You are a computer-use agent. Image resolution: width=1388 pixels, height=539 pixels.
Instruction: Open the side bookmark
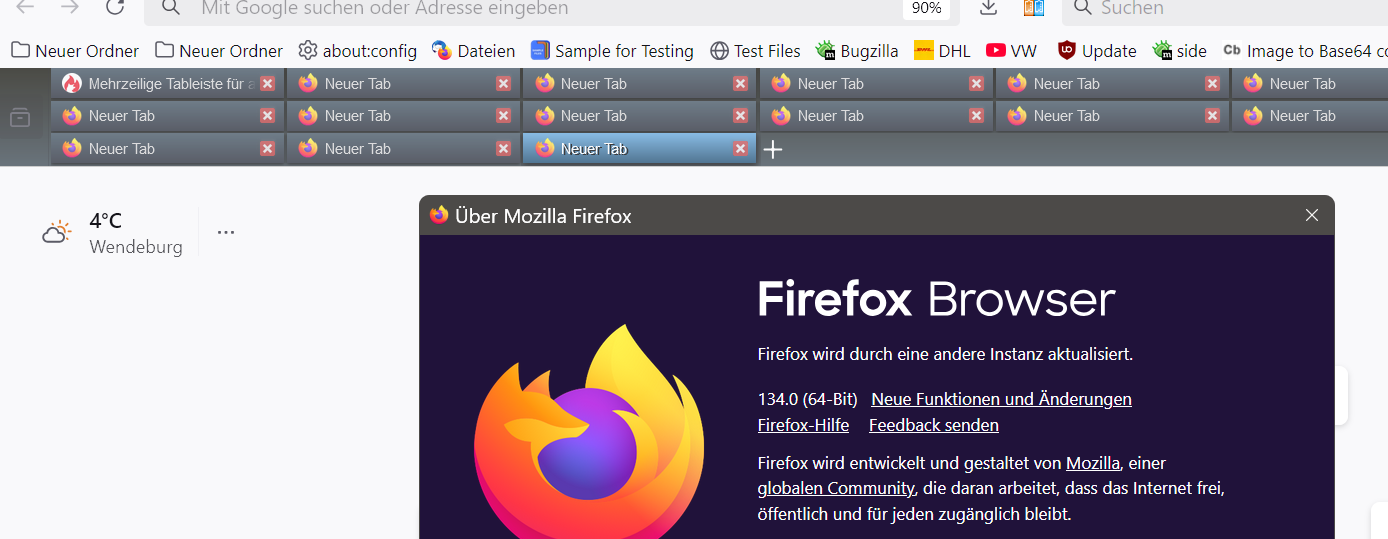(1179, 51)
